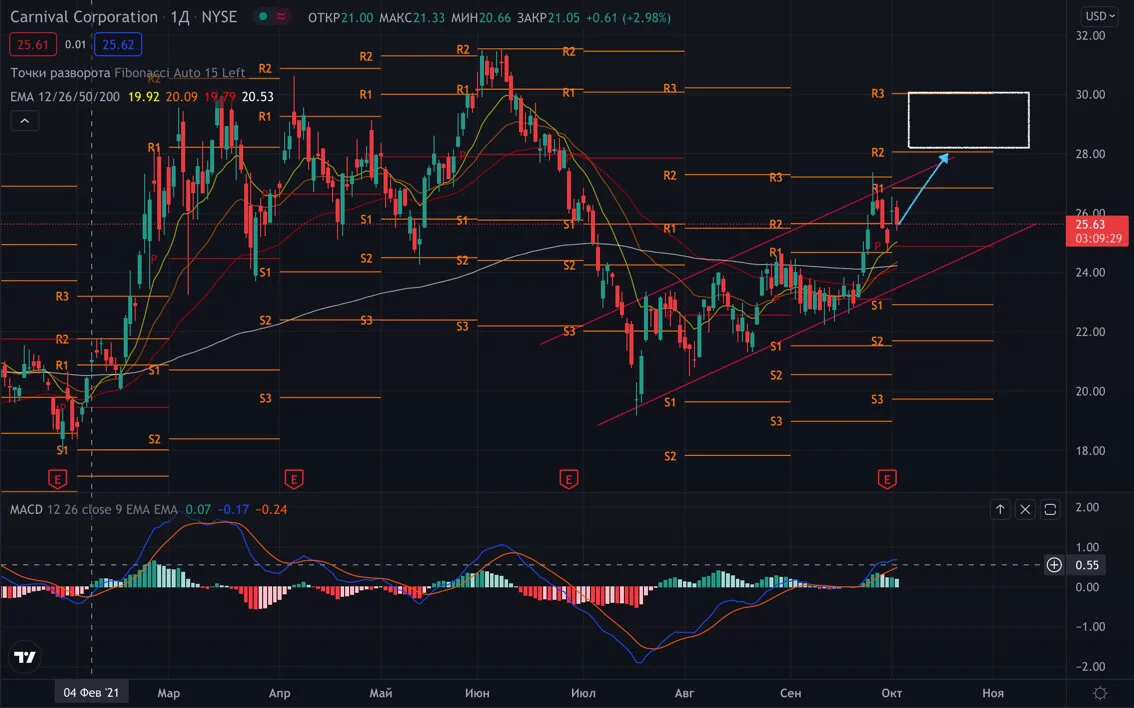The height and width of the screenshot is (708, 1134).
Task: Click the current price label 25.63
Action: (x=1096, y=231)
